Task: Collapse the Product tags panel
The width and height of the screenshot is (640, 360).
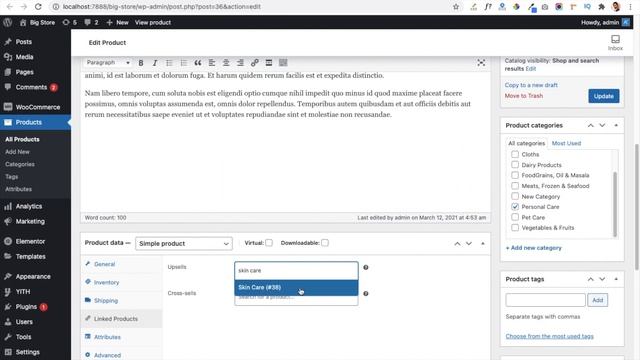Action: point(616,279)
